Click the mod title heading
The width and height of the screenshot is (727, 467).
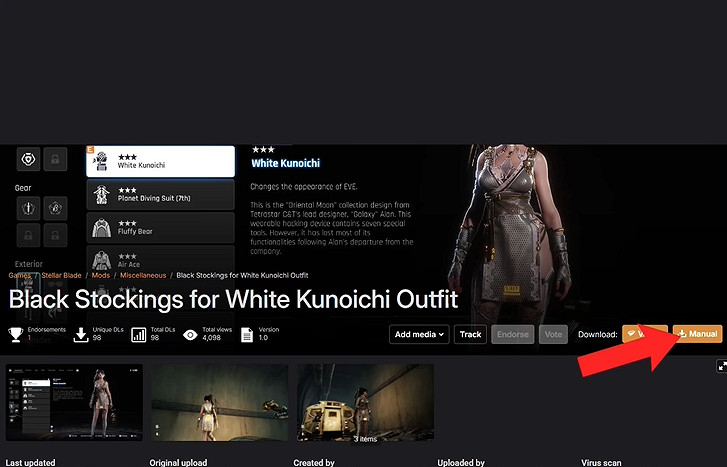pos(233,299)
